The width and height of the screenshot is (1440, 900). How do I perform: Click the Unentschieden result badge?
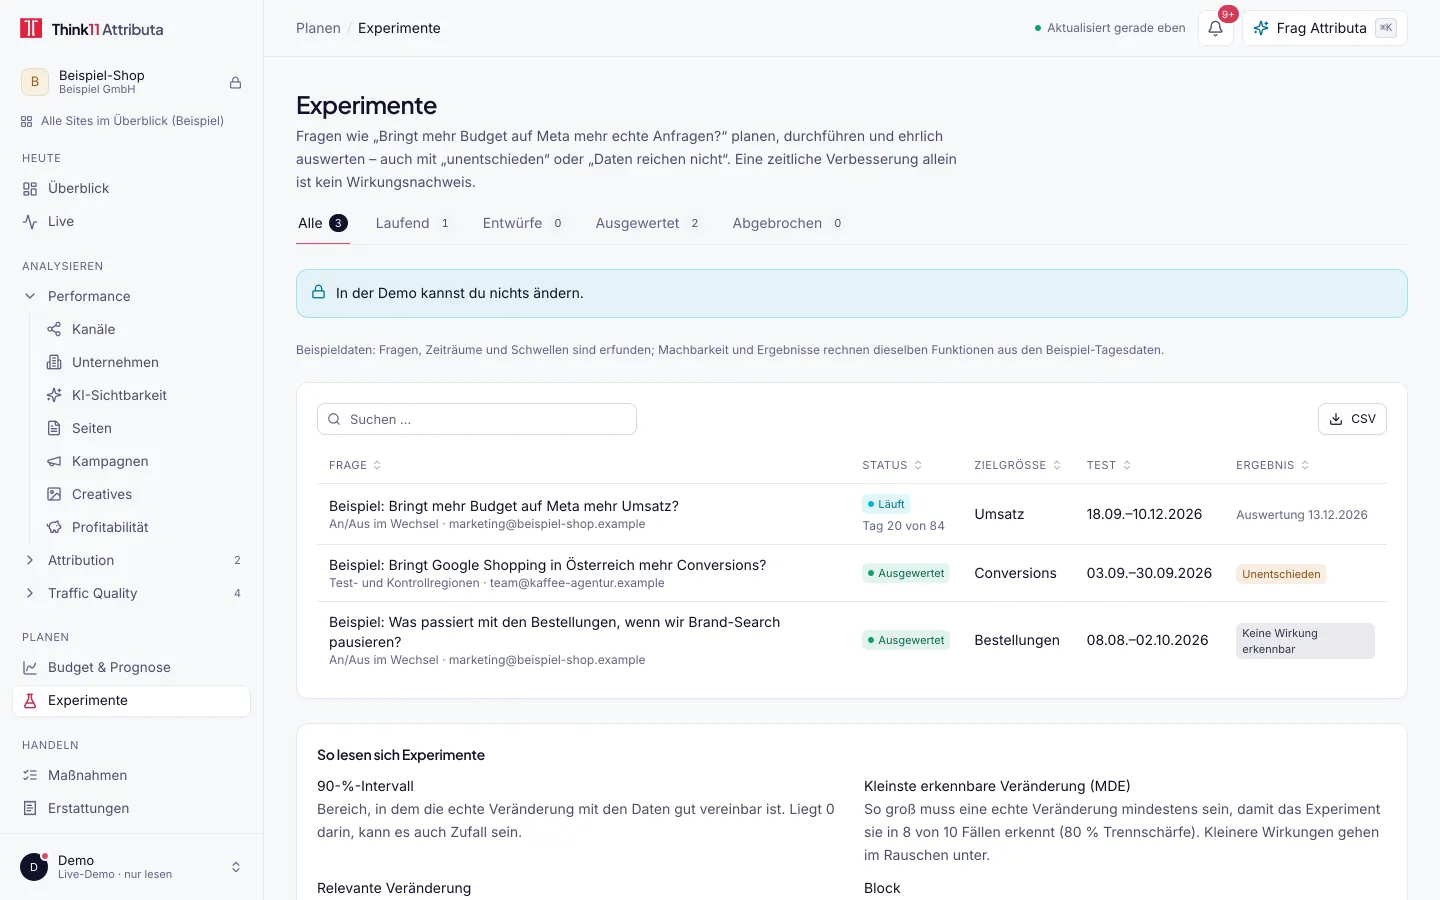1281,574
